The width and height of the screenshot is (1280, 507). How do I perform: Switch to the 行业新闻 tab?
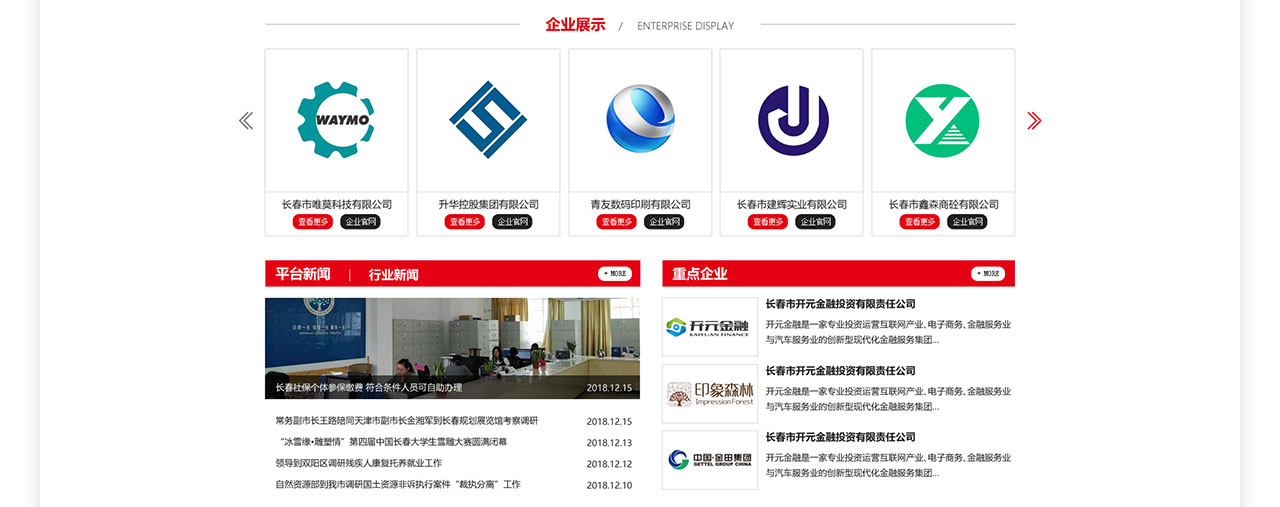(393, 274)
